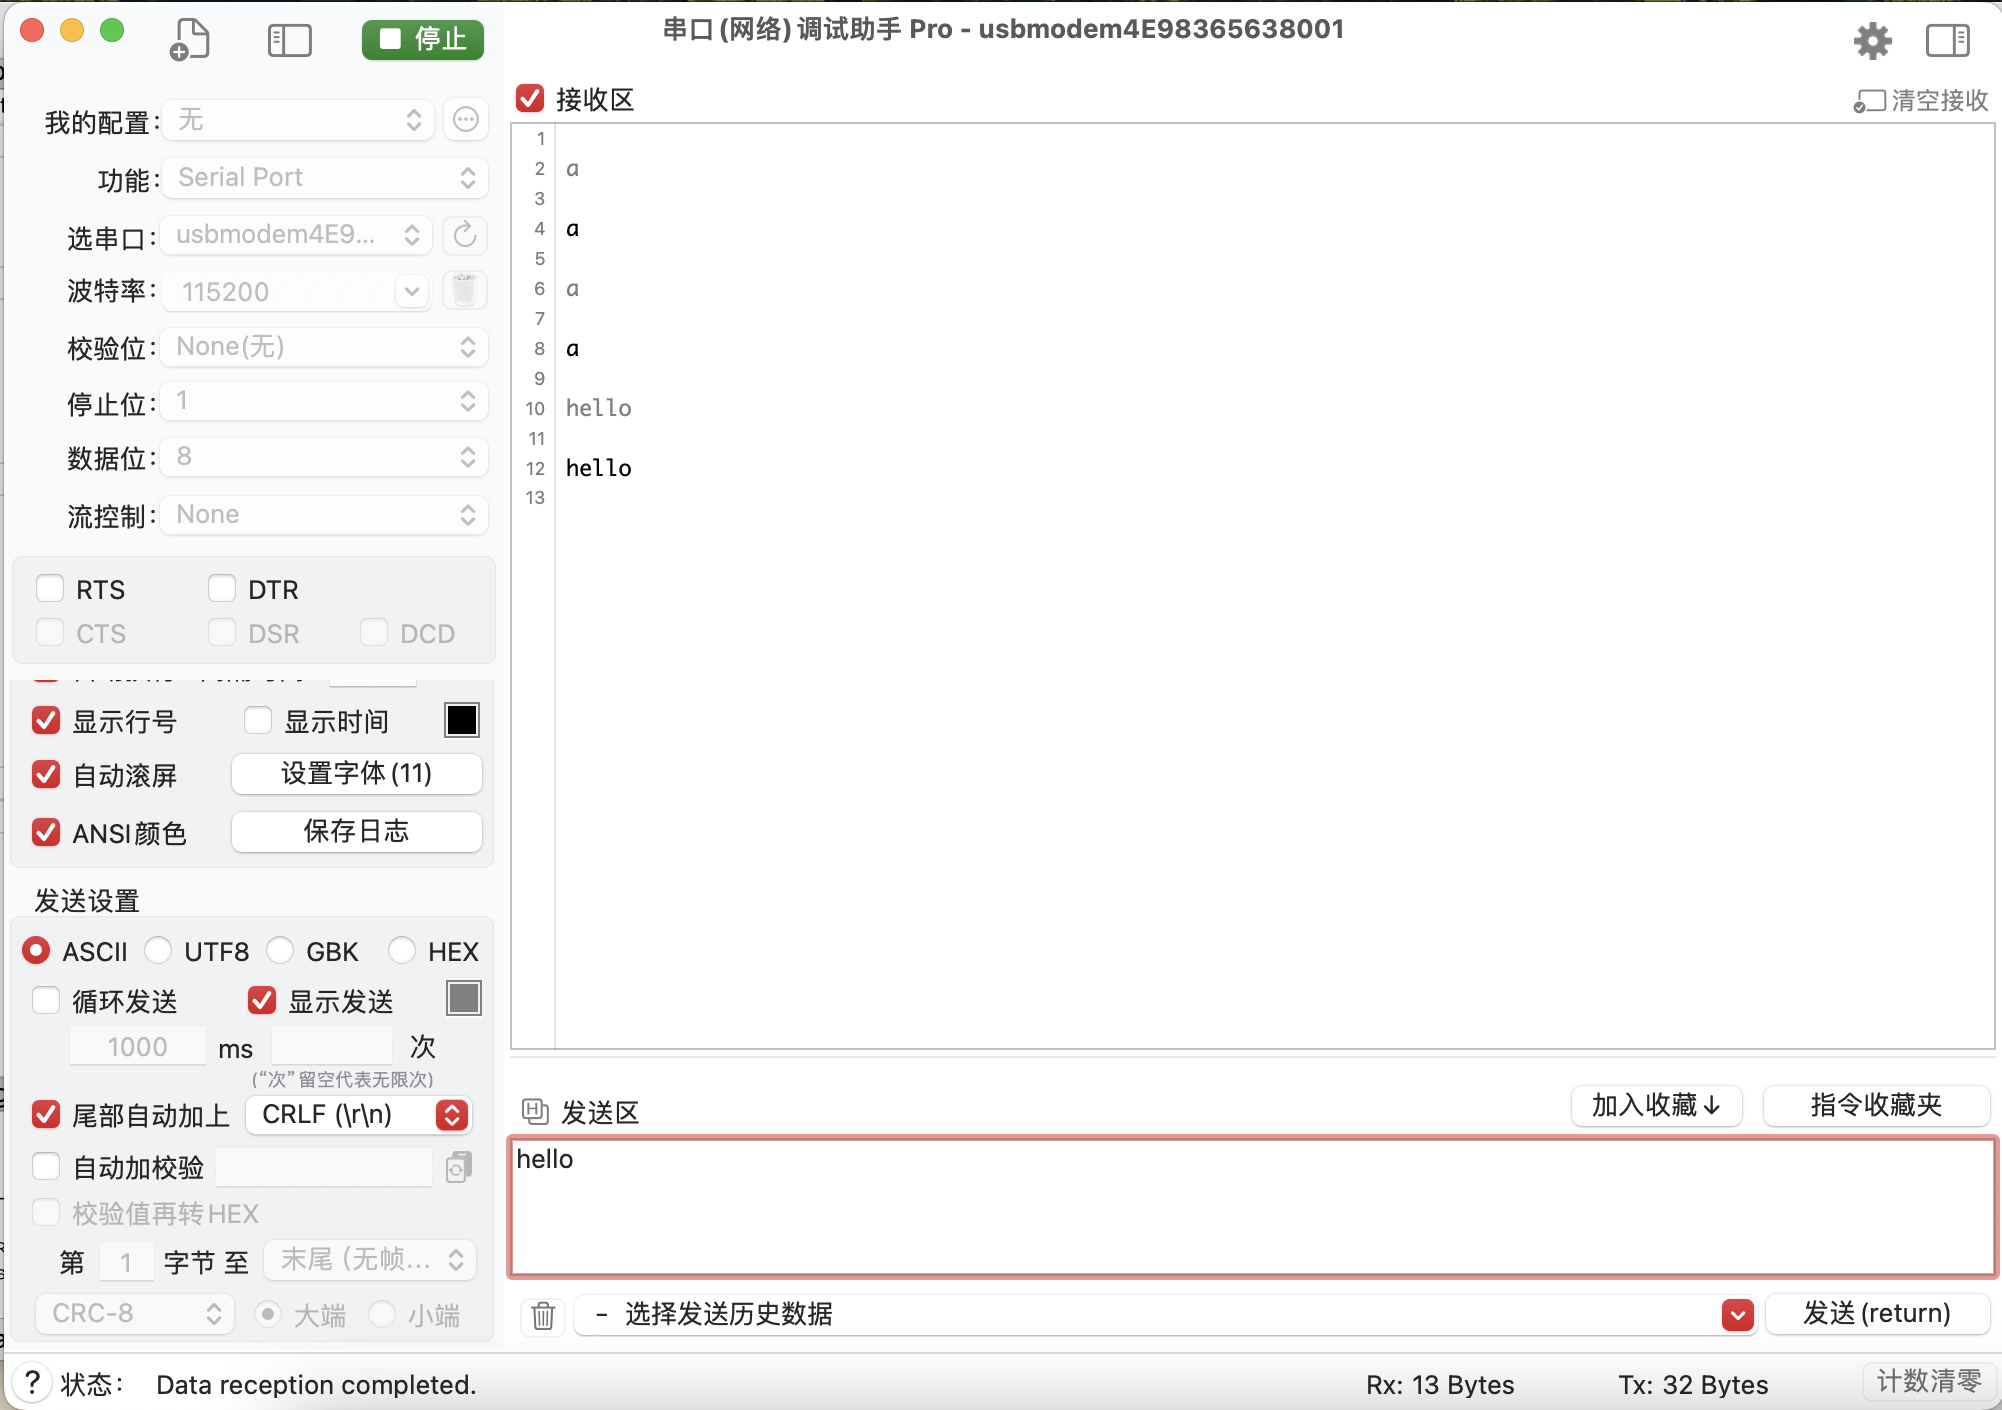Viewport: 2002px width, 1410px height.
Task: Select GBK send encoding
Action: [280, 950]
